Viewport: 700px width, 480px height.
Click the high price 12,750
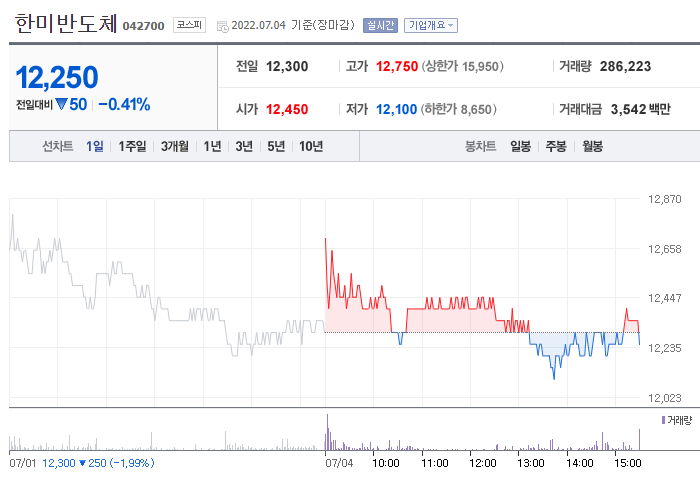(397, 67)
